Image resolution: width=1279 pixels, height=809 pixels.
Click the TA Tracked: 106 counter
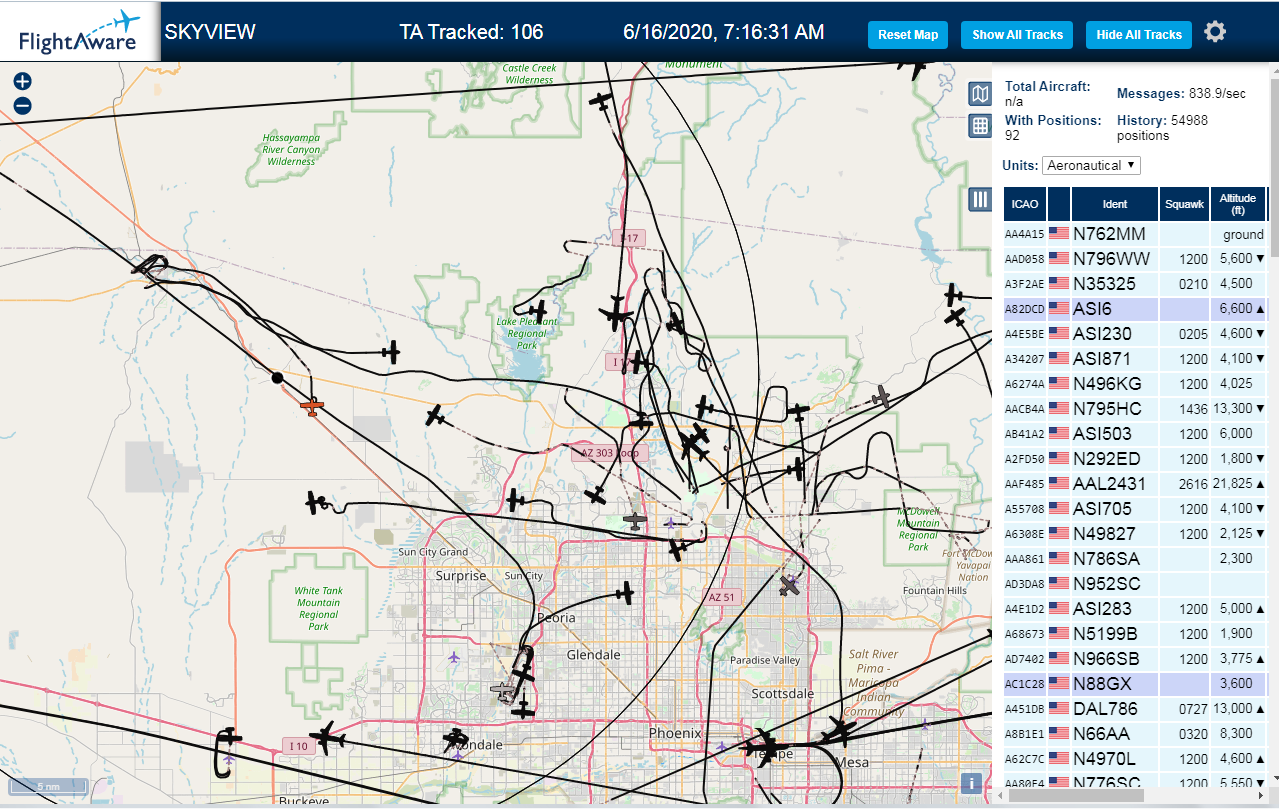[471, 32]
